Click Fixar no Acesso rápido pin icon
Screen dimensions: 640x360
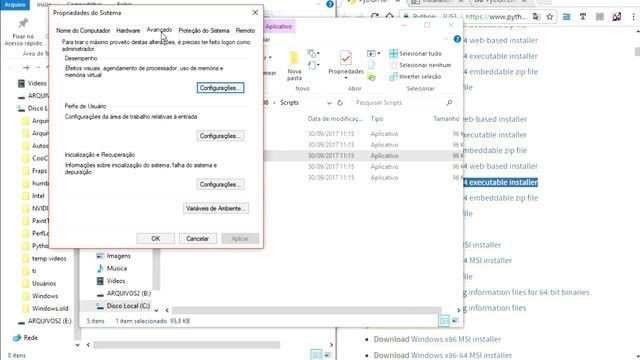[x=24, y=23]
